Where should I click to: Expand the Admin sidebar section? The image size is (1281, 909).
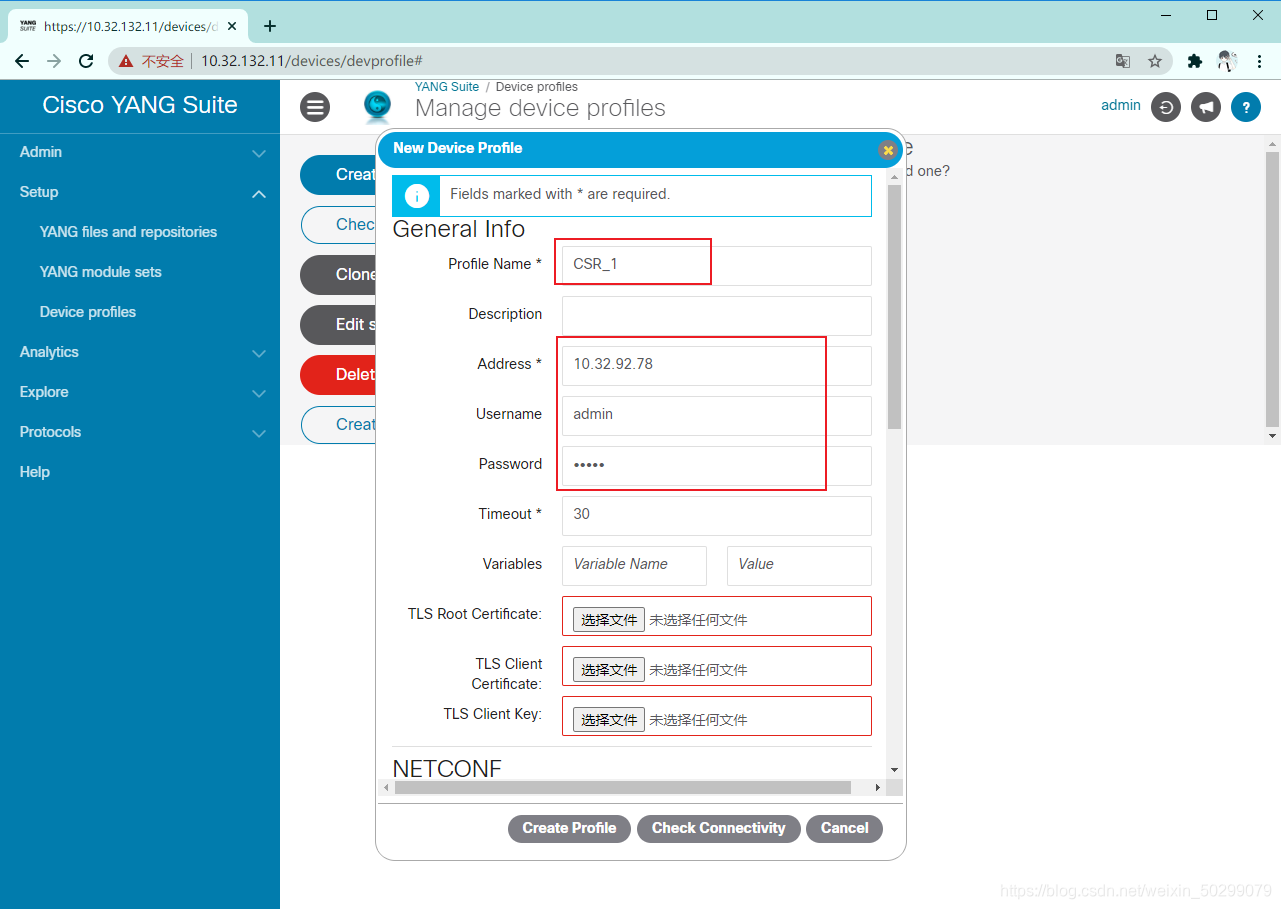tap(140, 152)
